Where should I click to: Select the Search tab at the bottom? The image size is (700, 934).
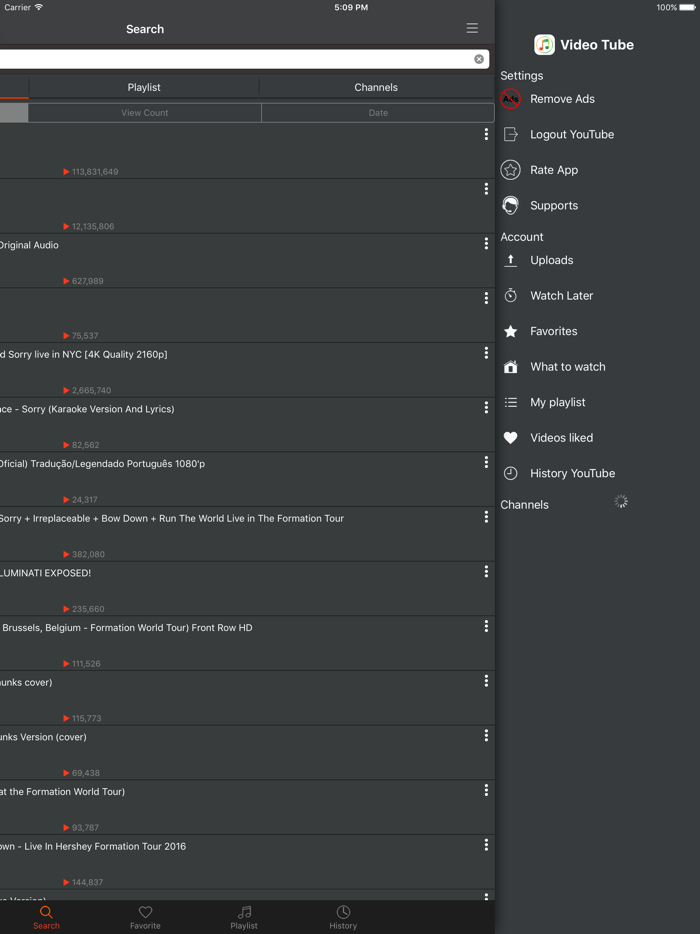(46, 917)
